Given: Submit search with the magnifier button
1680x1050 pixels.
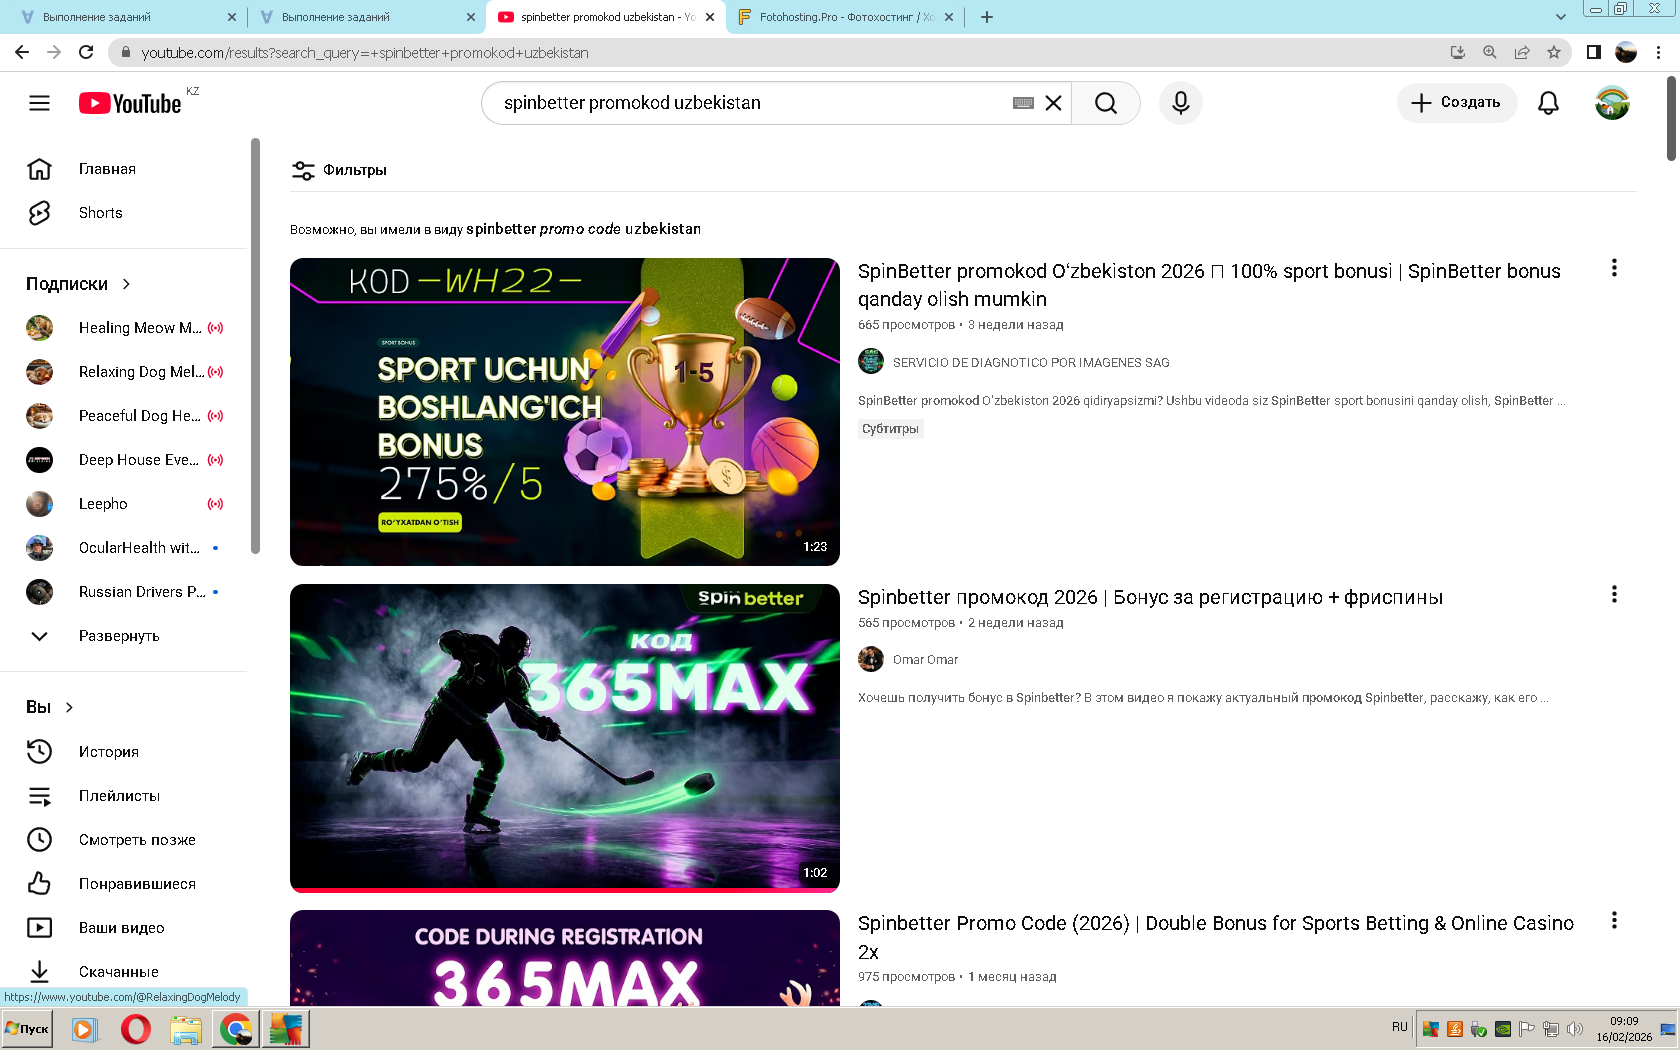Looking at the screenshot, I should 1106,103.
